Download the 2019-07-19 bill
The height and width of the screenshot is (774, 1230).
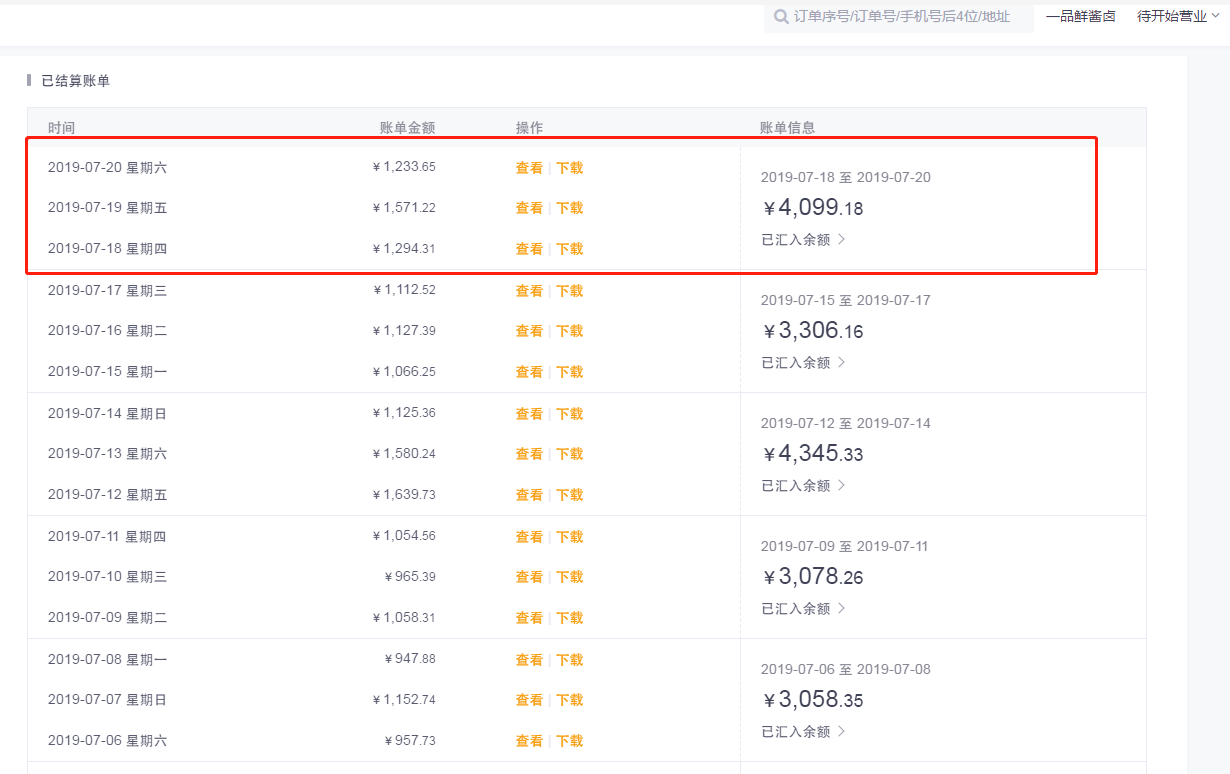[570, 208]
